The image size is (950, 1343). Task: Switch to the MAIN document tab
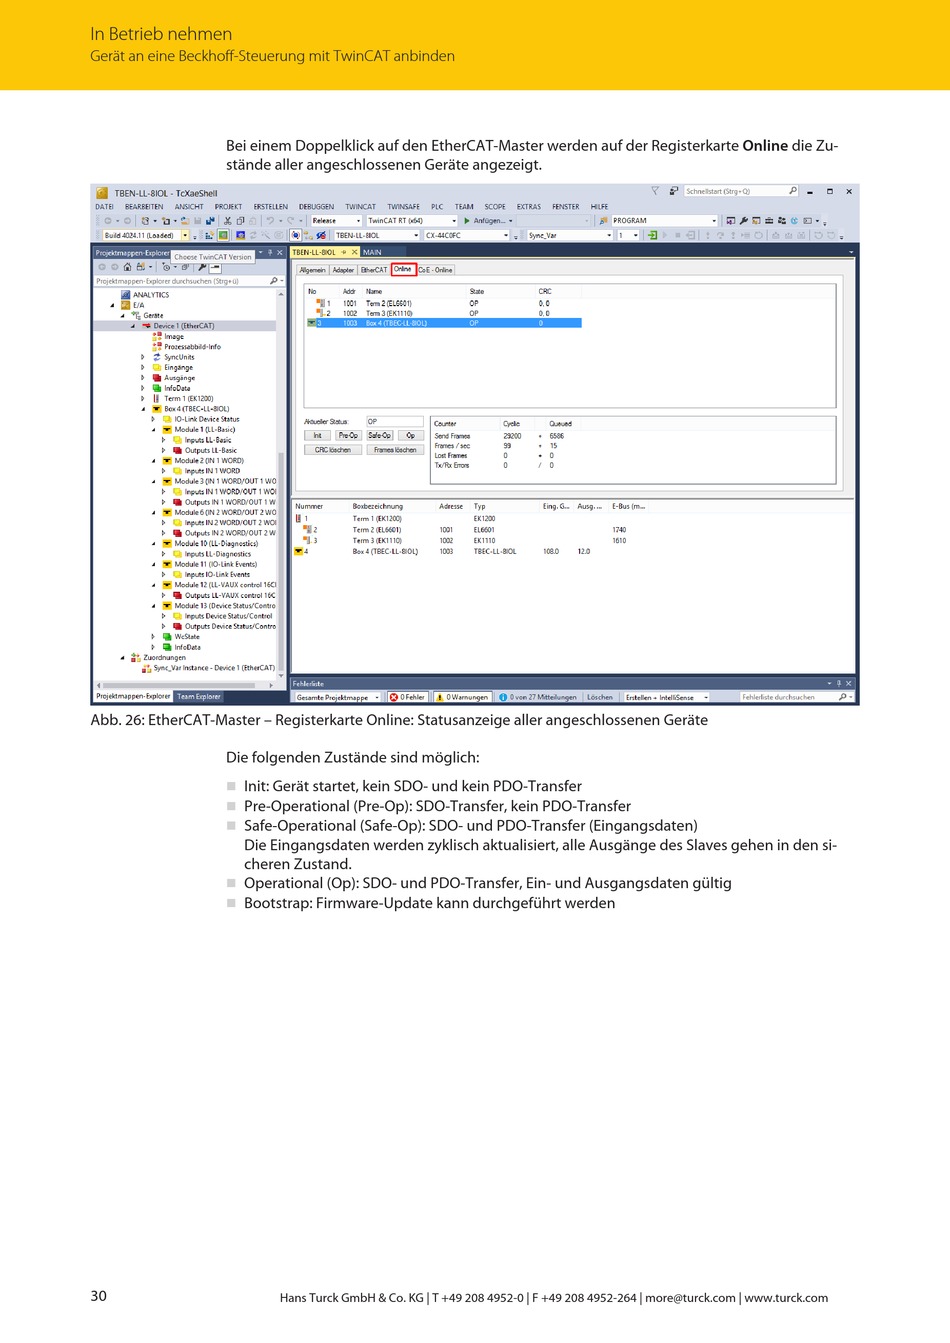(x=372, y=252)
